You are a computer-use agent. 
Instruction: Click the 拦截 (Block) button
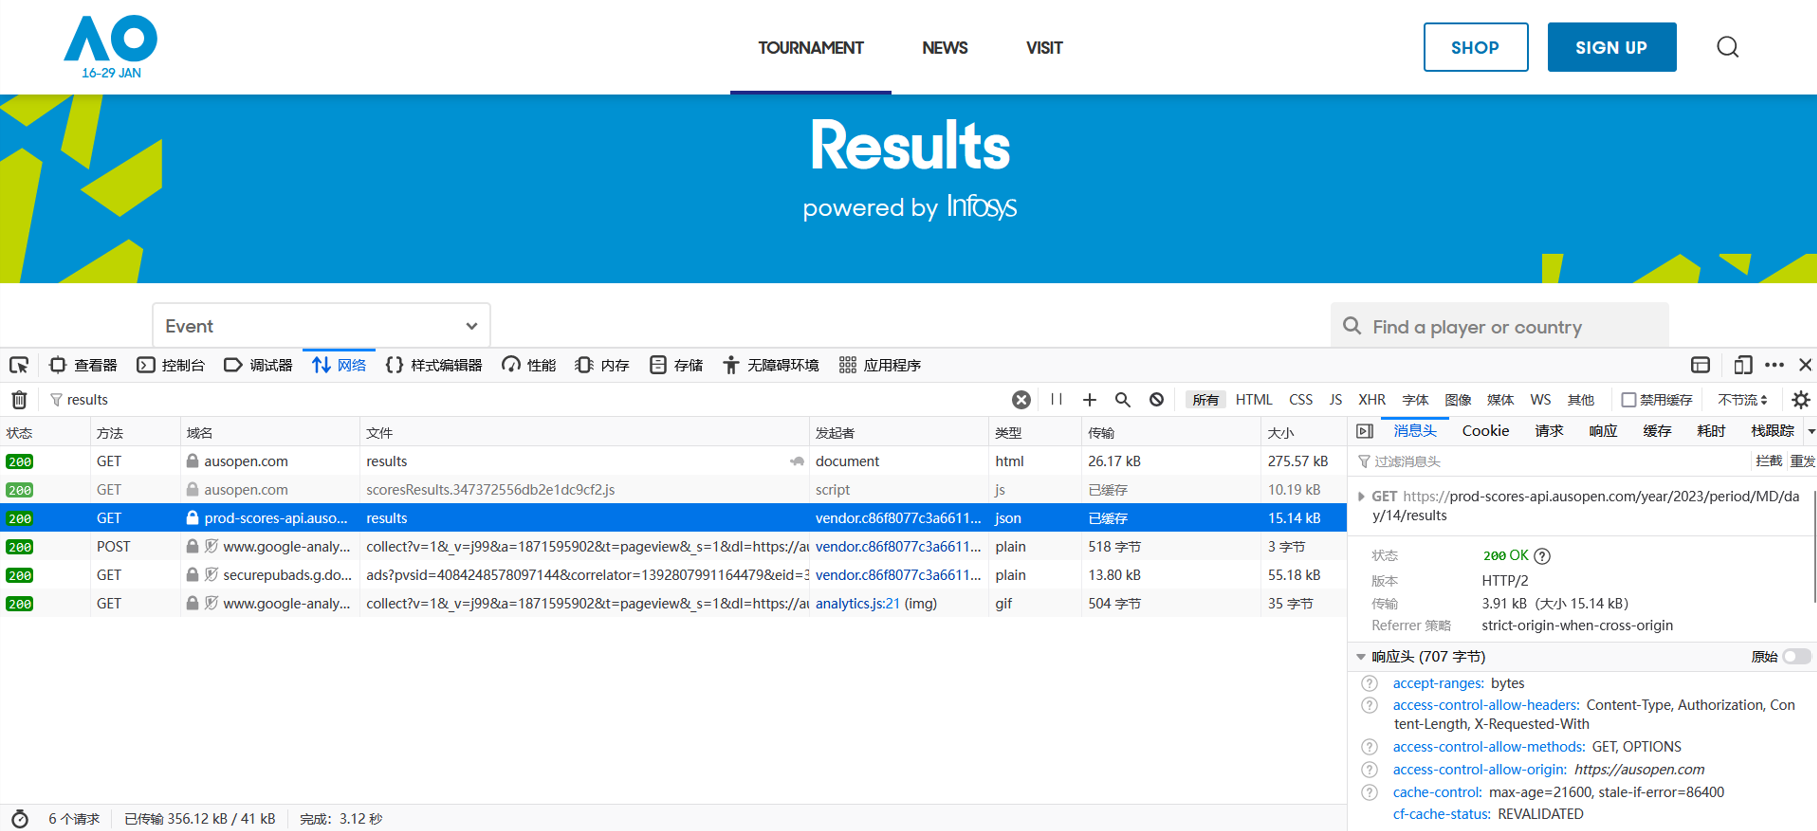point(1769,461)
